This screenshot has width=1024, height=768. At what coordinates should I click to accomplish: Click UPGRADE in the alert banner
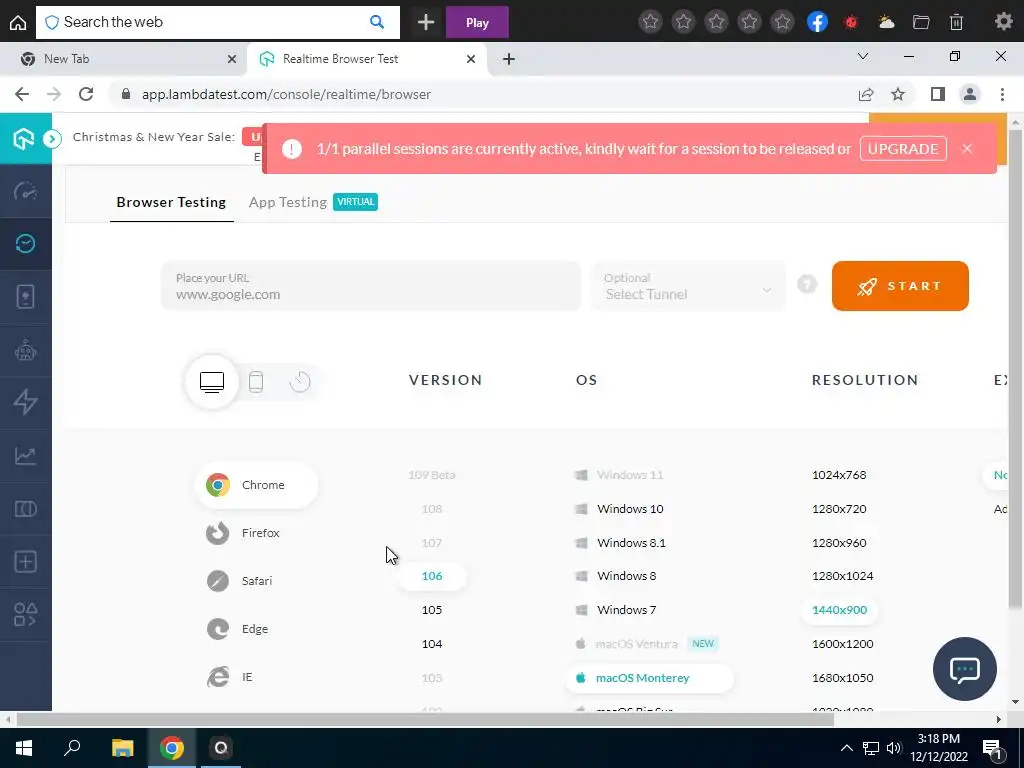coord(903,149)
